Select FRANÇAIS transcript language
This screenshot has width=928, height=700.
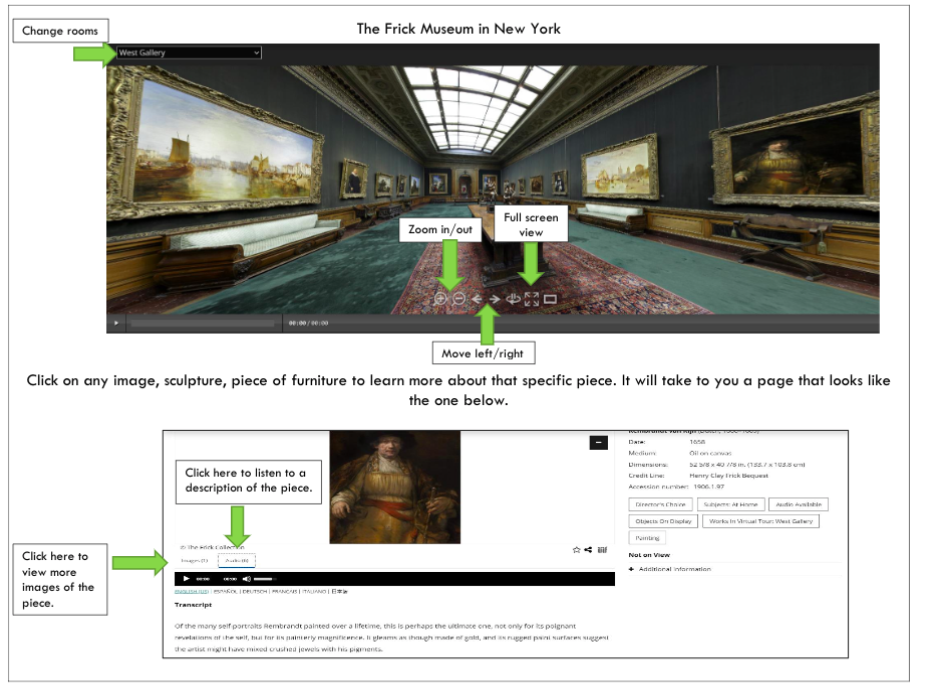click(285, 591)
